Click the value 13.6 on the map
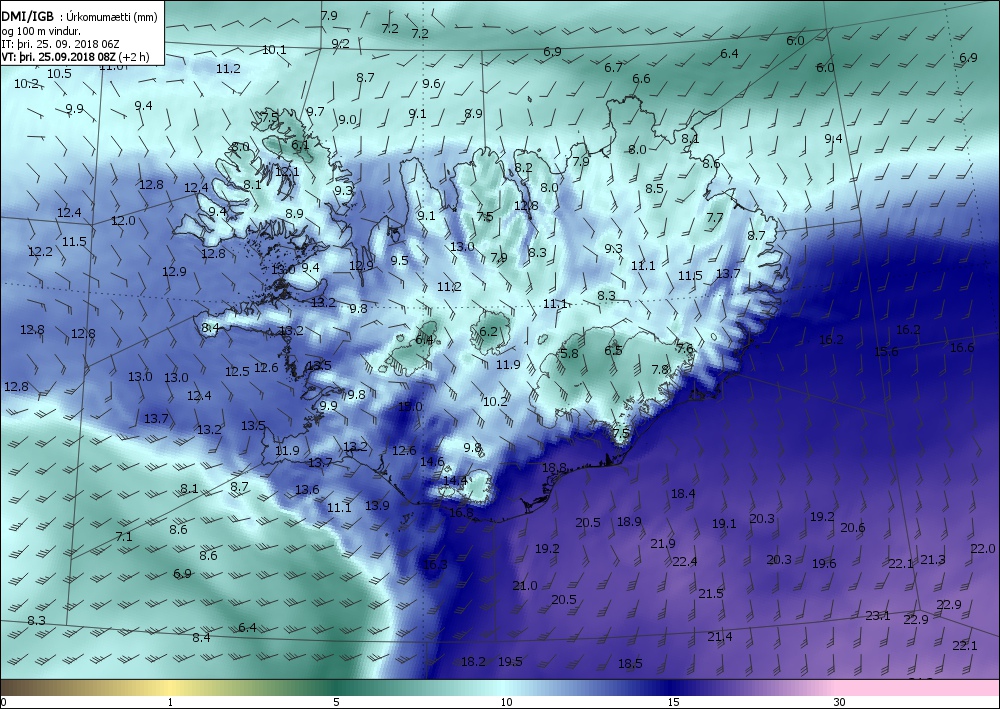This screenshot has width=1000, height=709. (307, 489)
